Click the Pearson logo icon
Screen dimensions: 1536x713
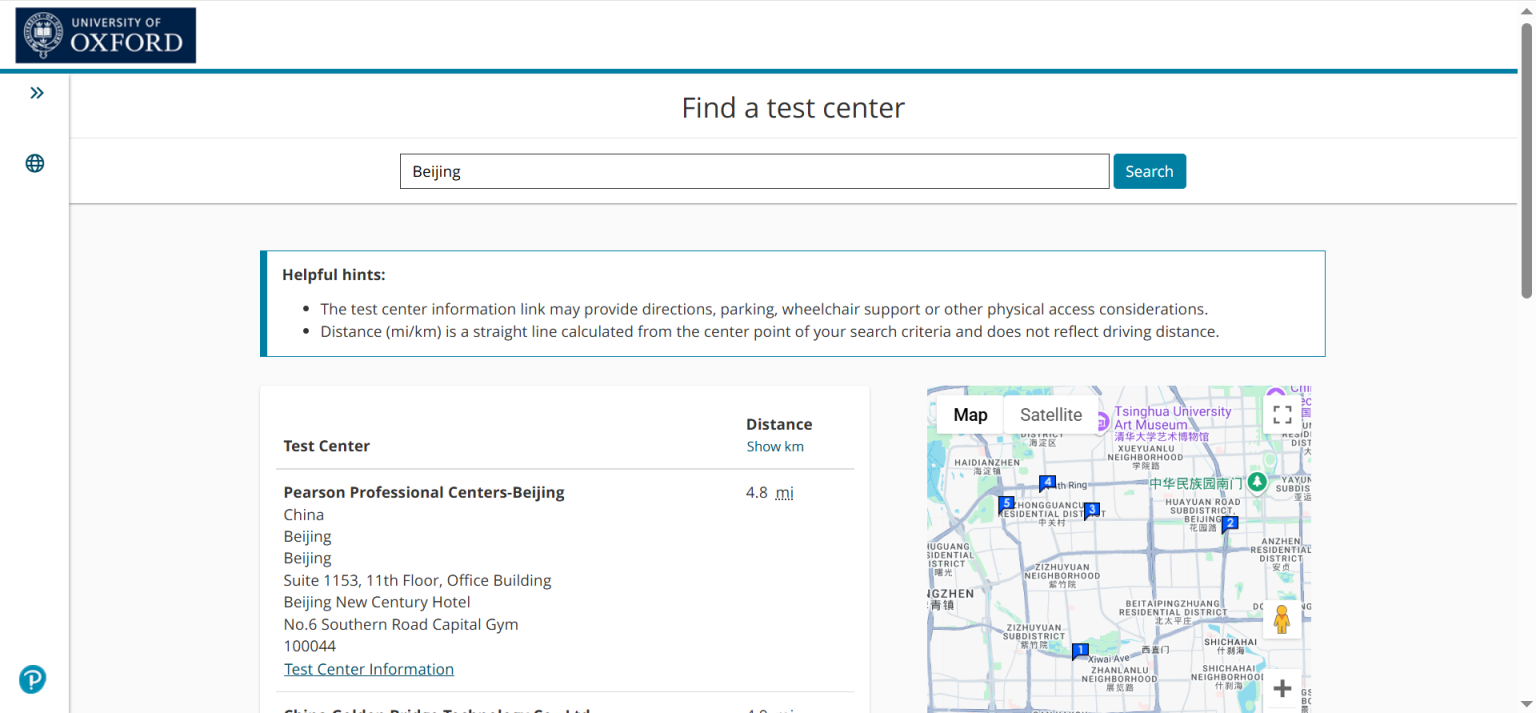coord(32,680)
